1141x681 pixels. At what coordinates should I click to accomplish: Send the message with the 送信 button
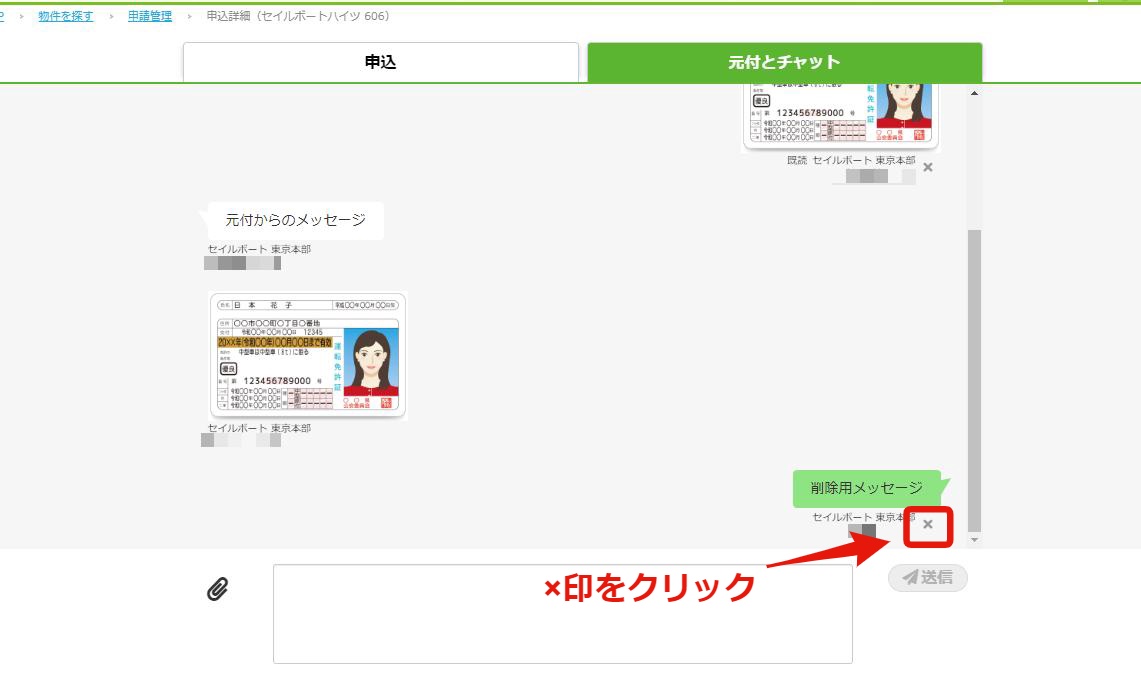coord(928,578)
